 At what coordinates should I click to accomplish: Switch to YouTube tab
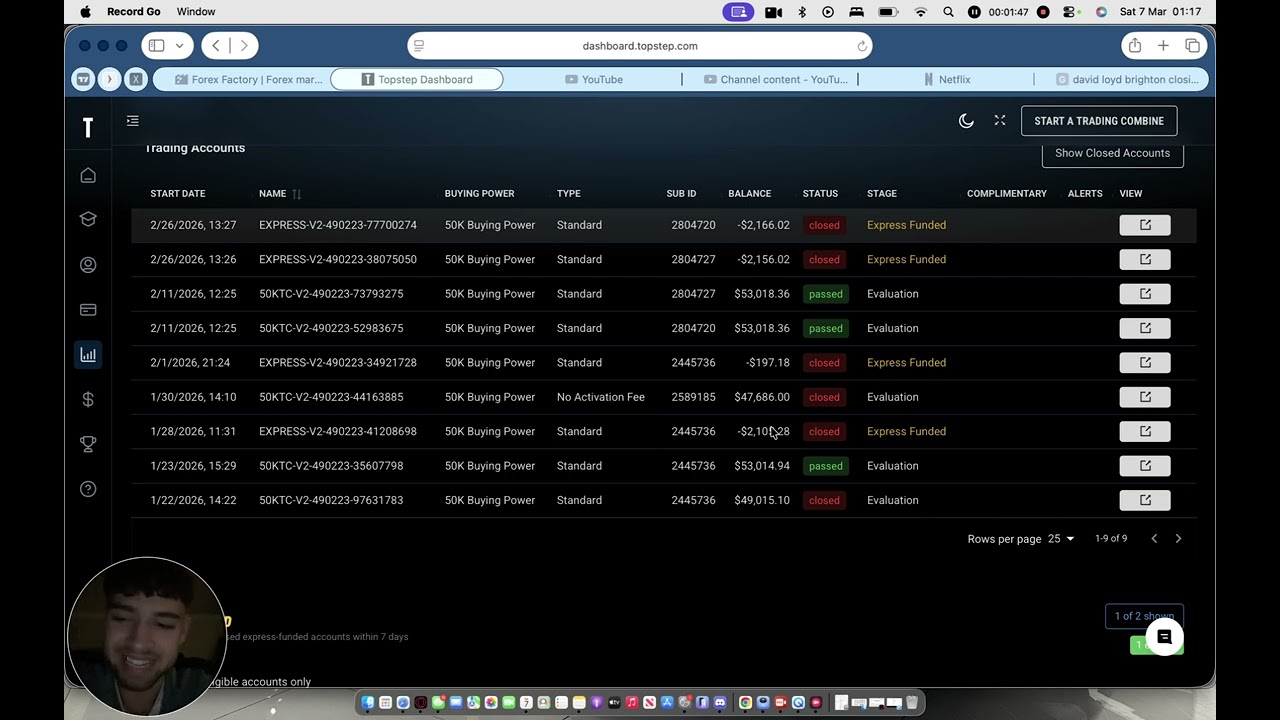594,80
